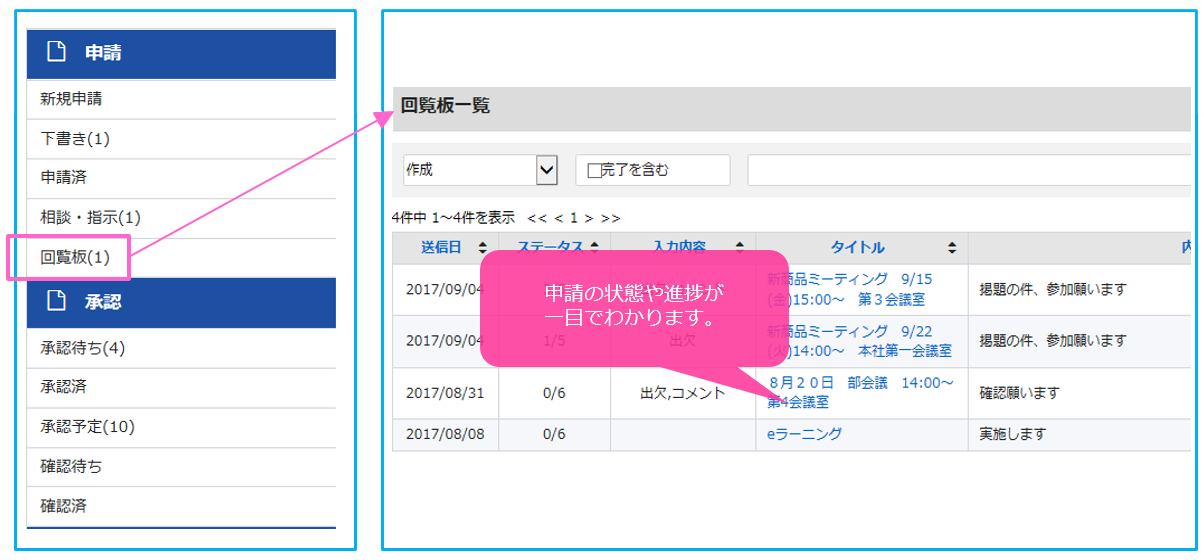The height and width of the screenshot is (560, 1204).
Task: Click the search text field
Action: coord(970,170)
